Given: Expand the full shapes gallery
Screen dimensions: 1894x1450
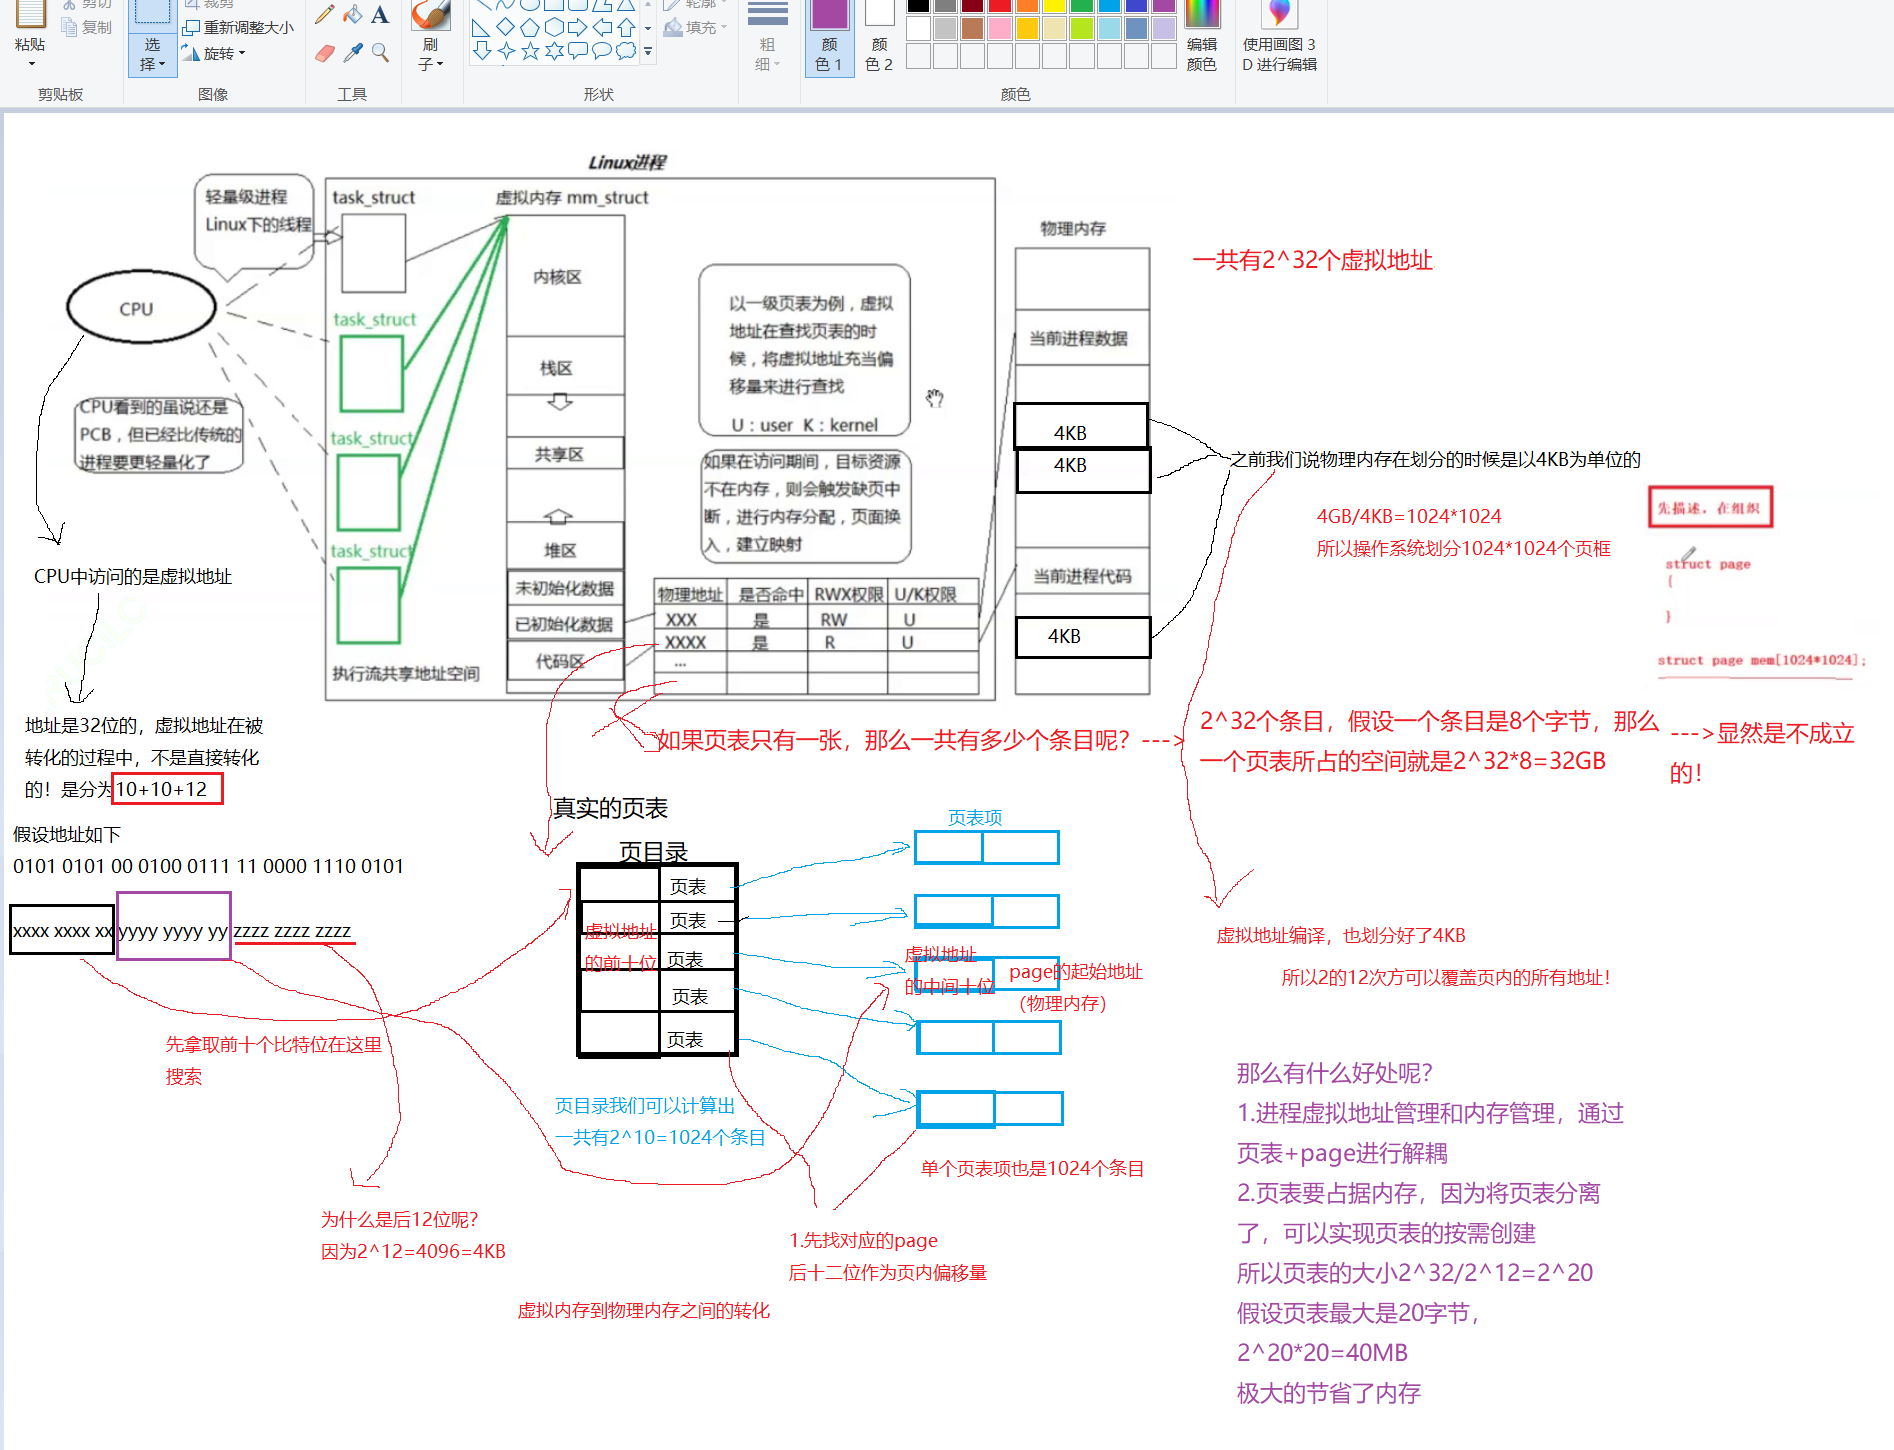Looking at the screenshot, I should pos(648,51).
